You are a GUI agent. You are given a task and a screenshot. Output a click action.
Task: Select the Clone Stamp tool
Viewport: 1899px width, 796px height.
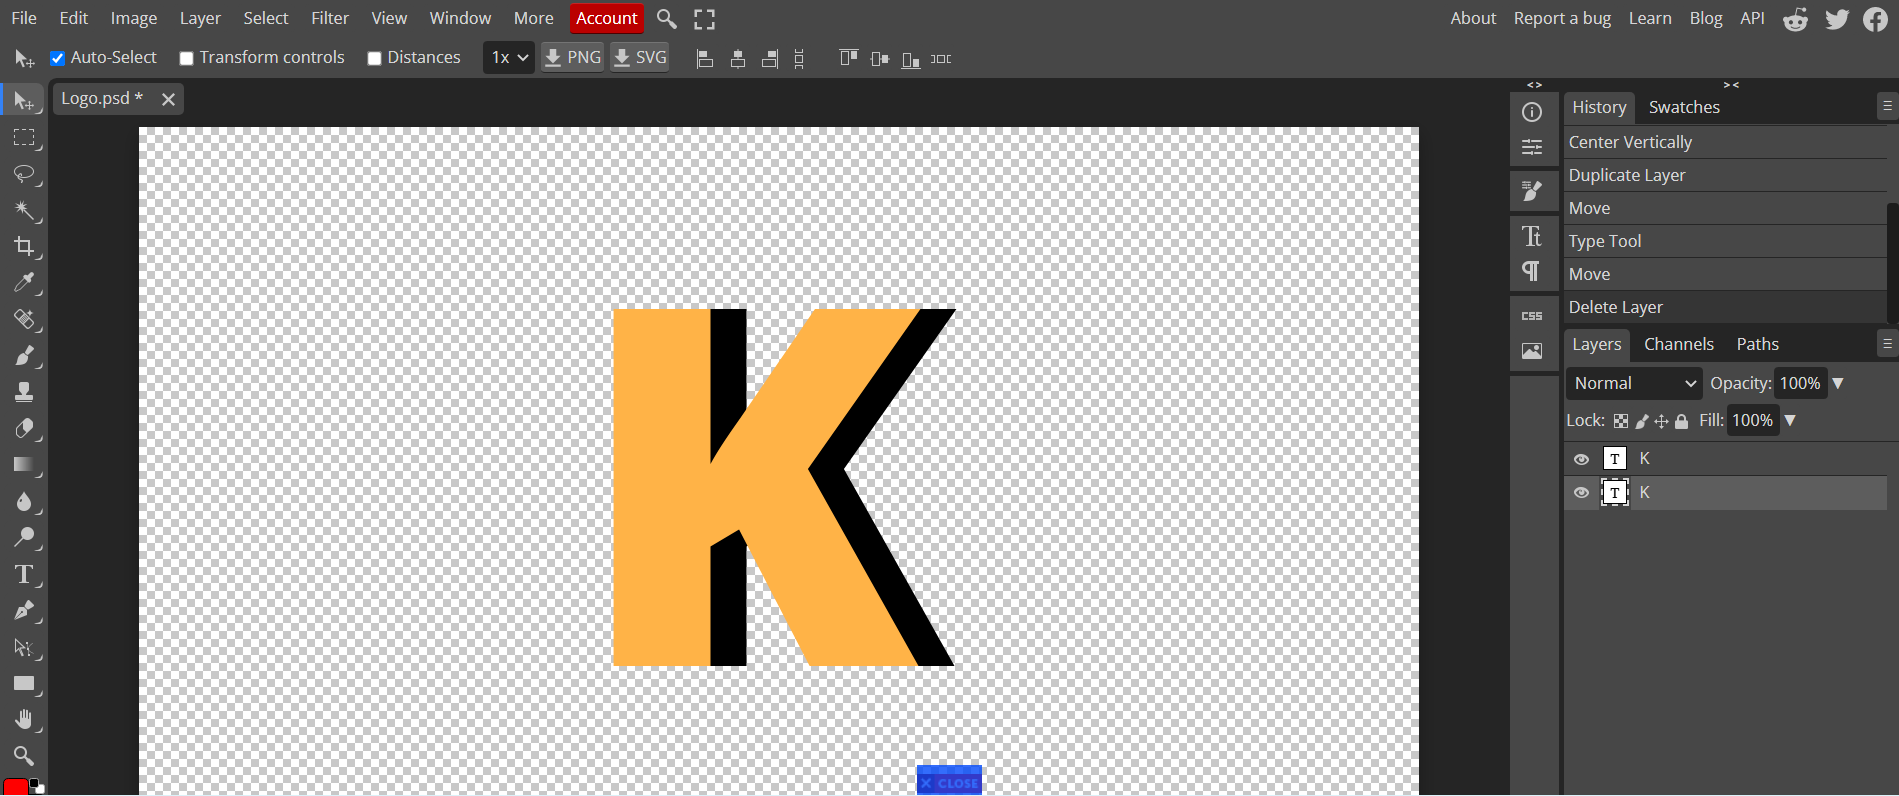pyautogui.click(x=24, y=392)
